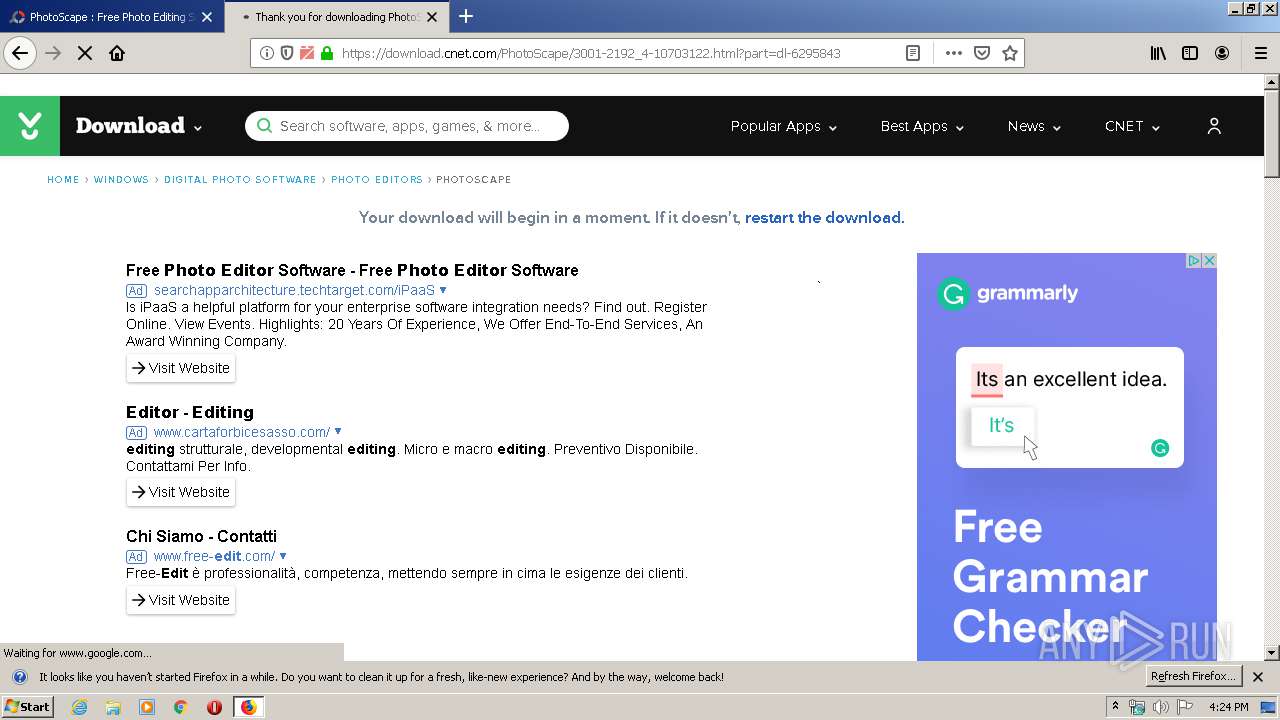1280x720 pixels.
Task: Expand the CNET menu
Action: click(1132, 126)
